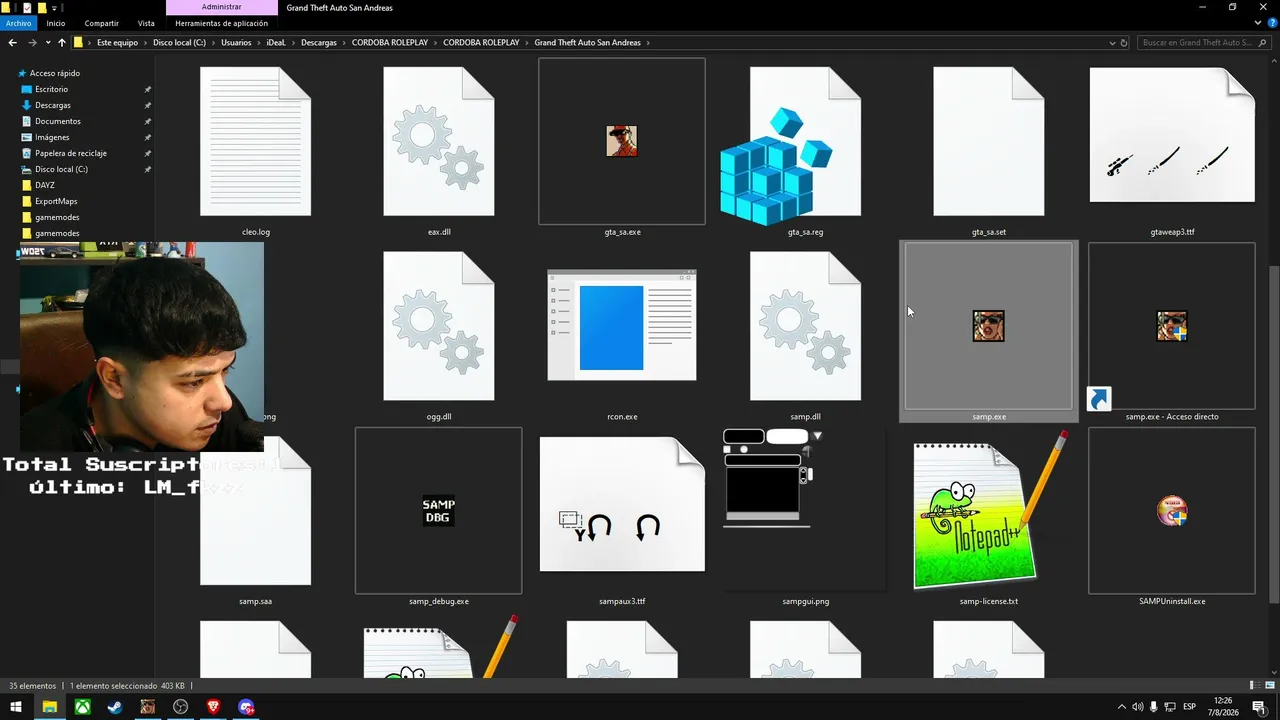Select the rcon.exe application icon
Viewport: 1280px width, 720px height.
(622, 326)
